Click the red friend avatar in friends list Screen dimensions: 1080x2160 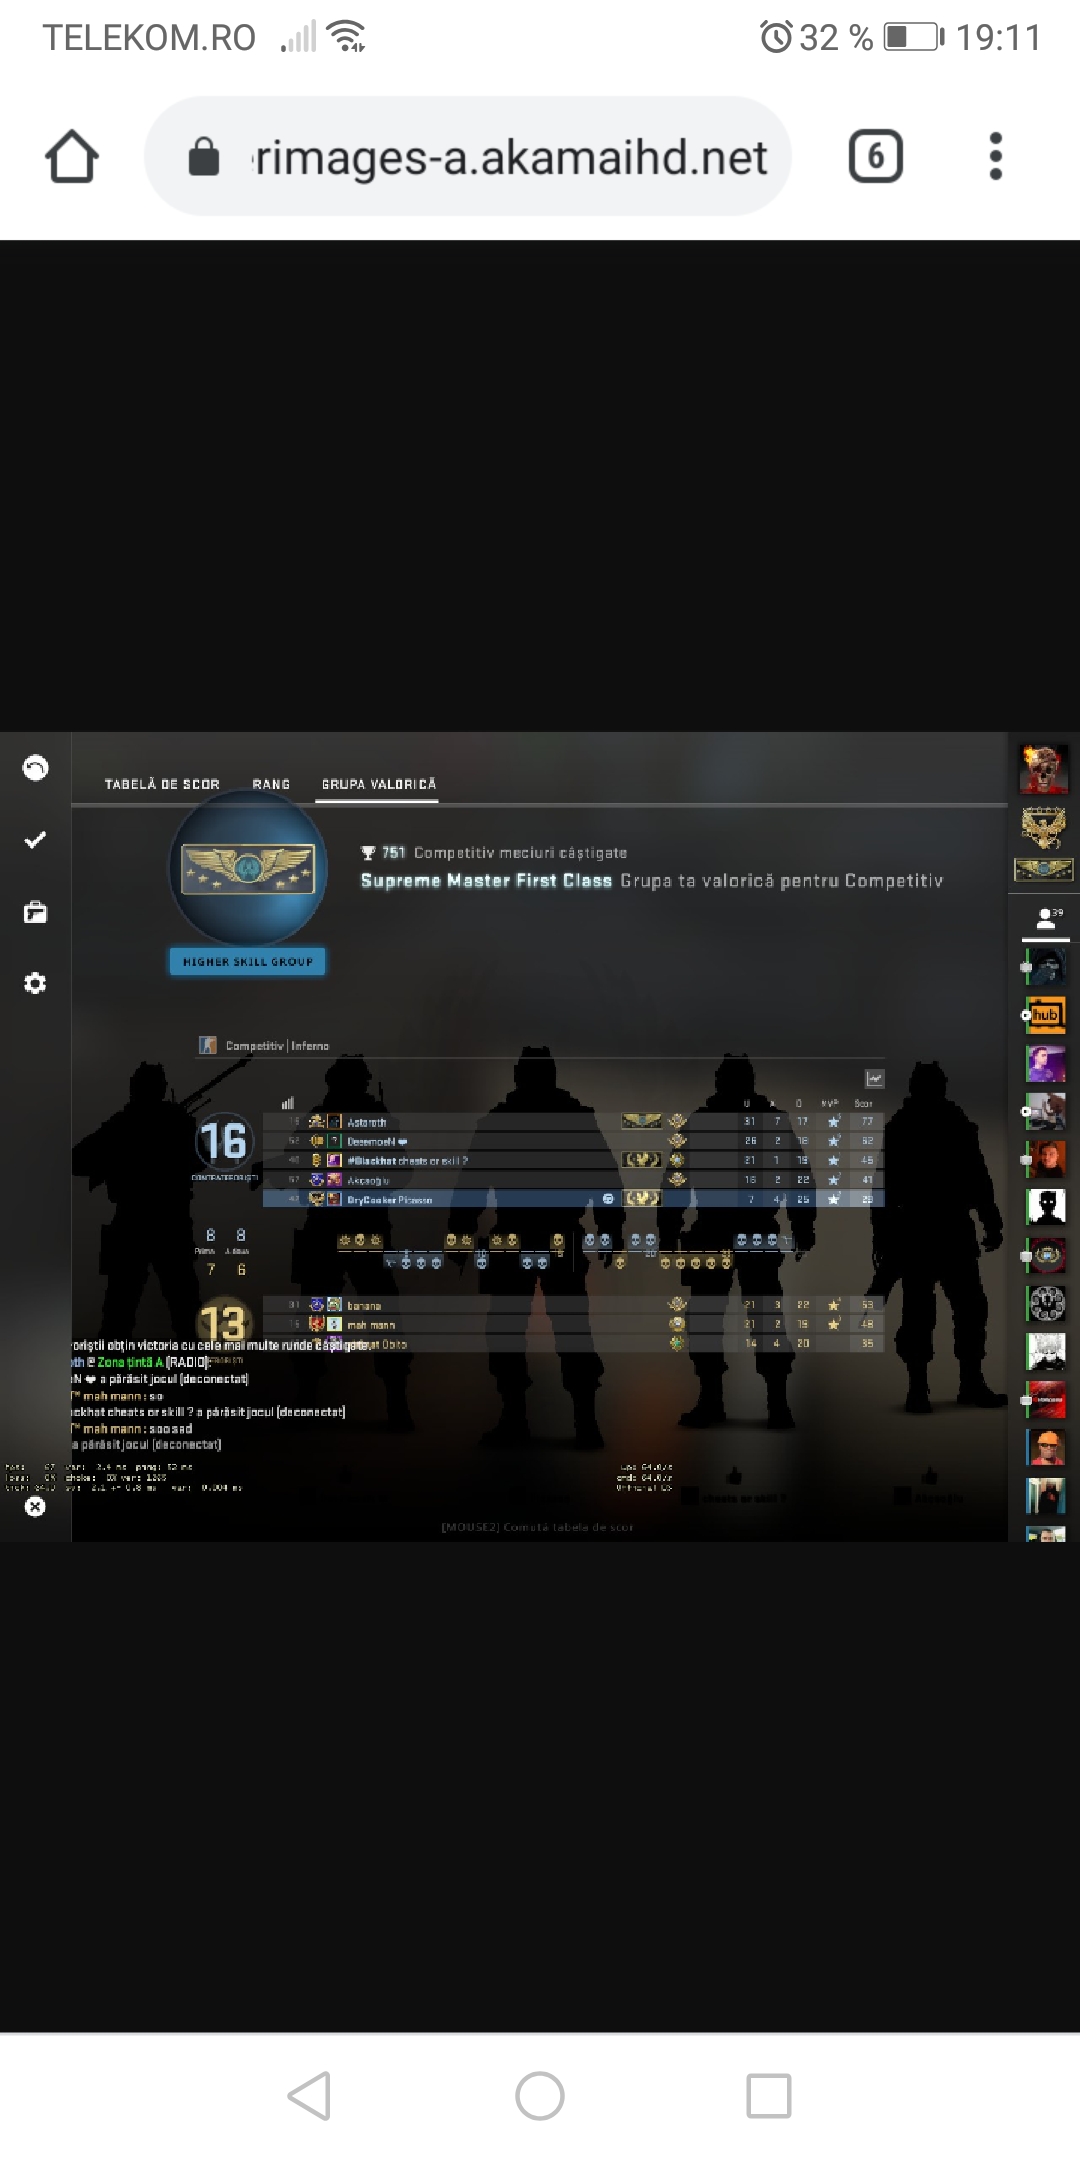click(x=1046, y=1399)
